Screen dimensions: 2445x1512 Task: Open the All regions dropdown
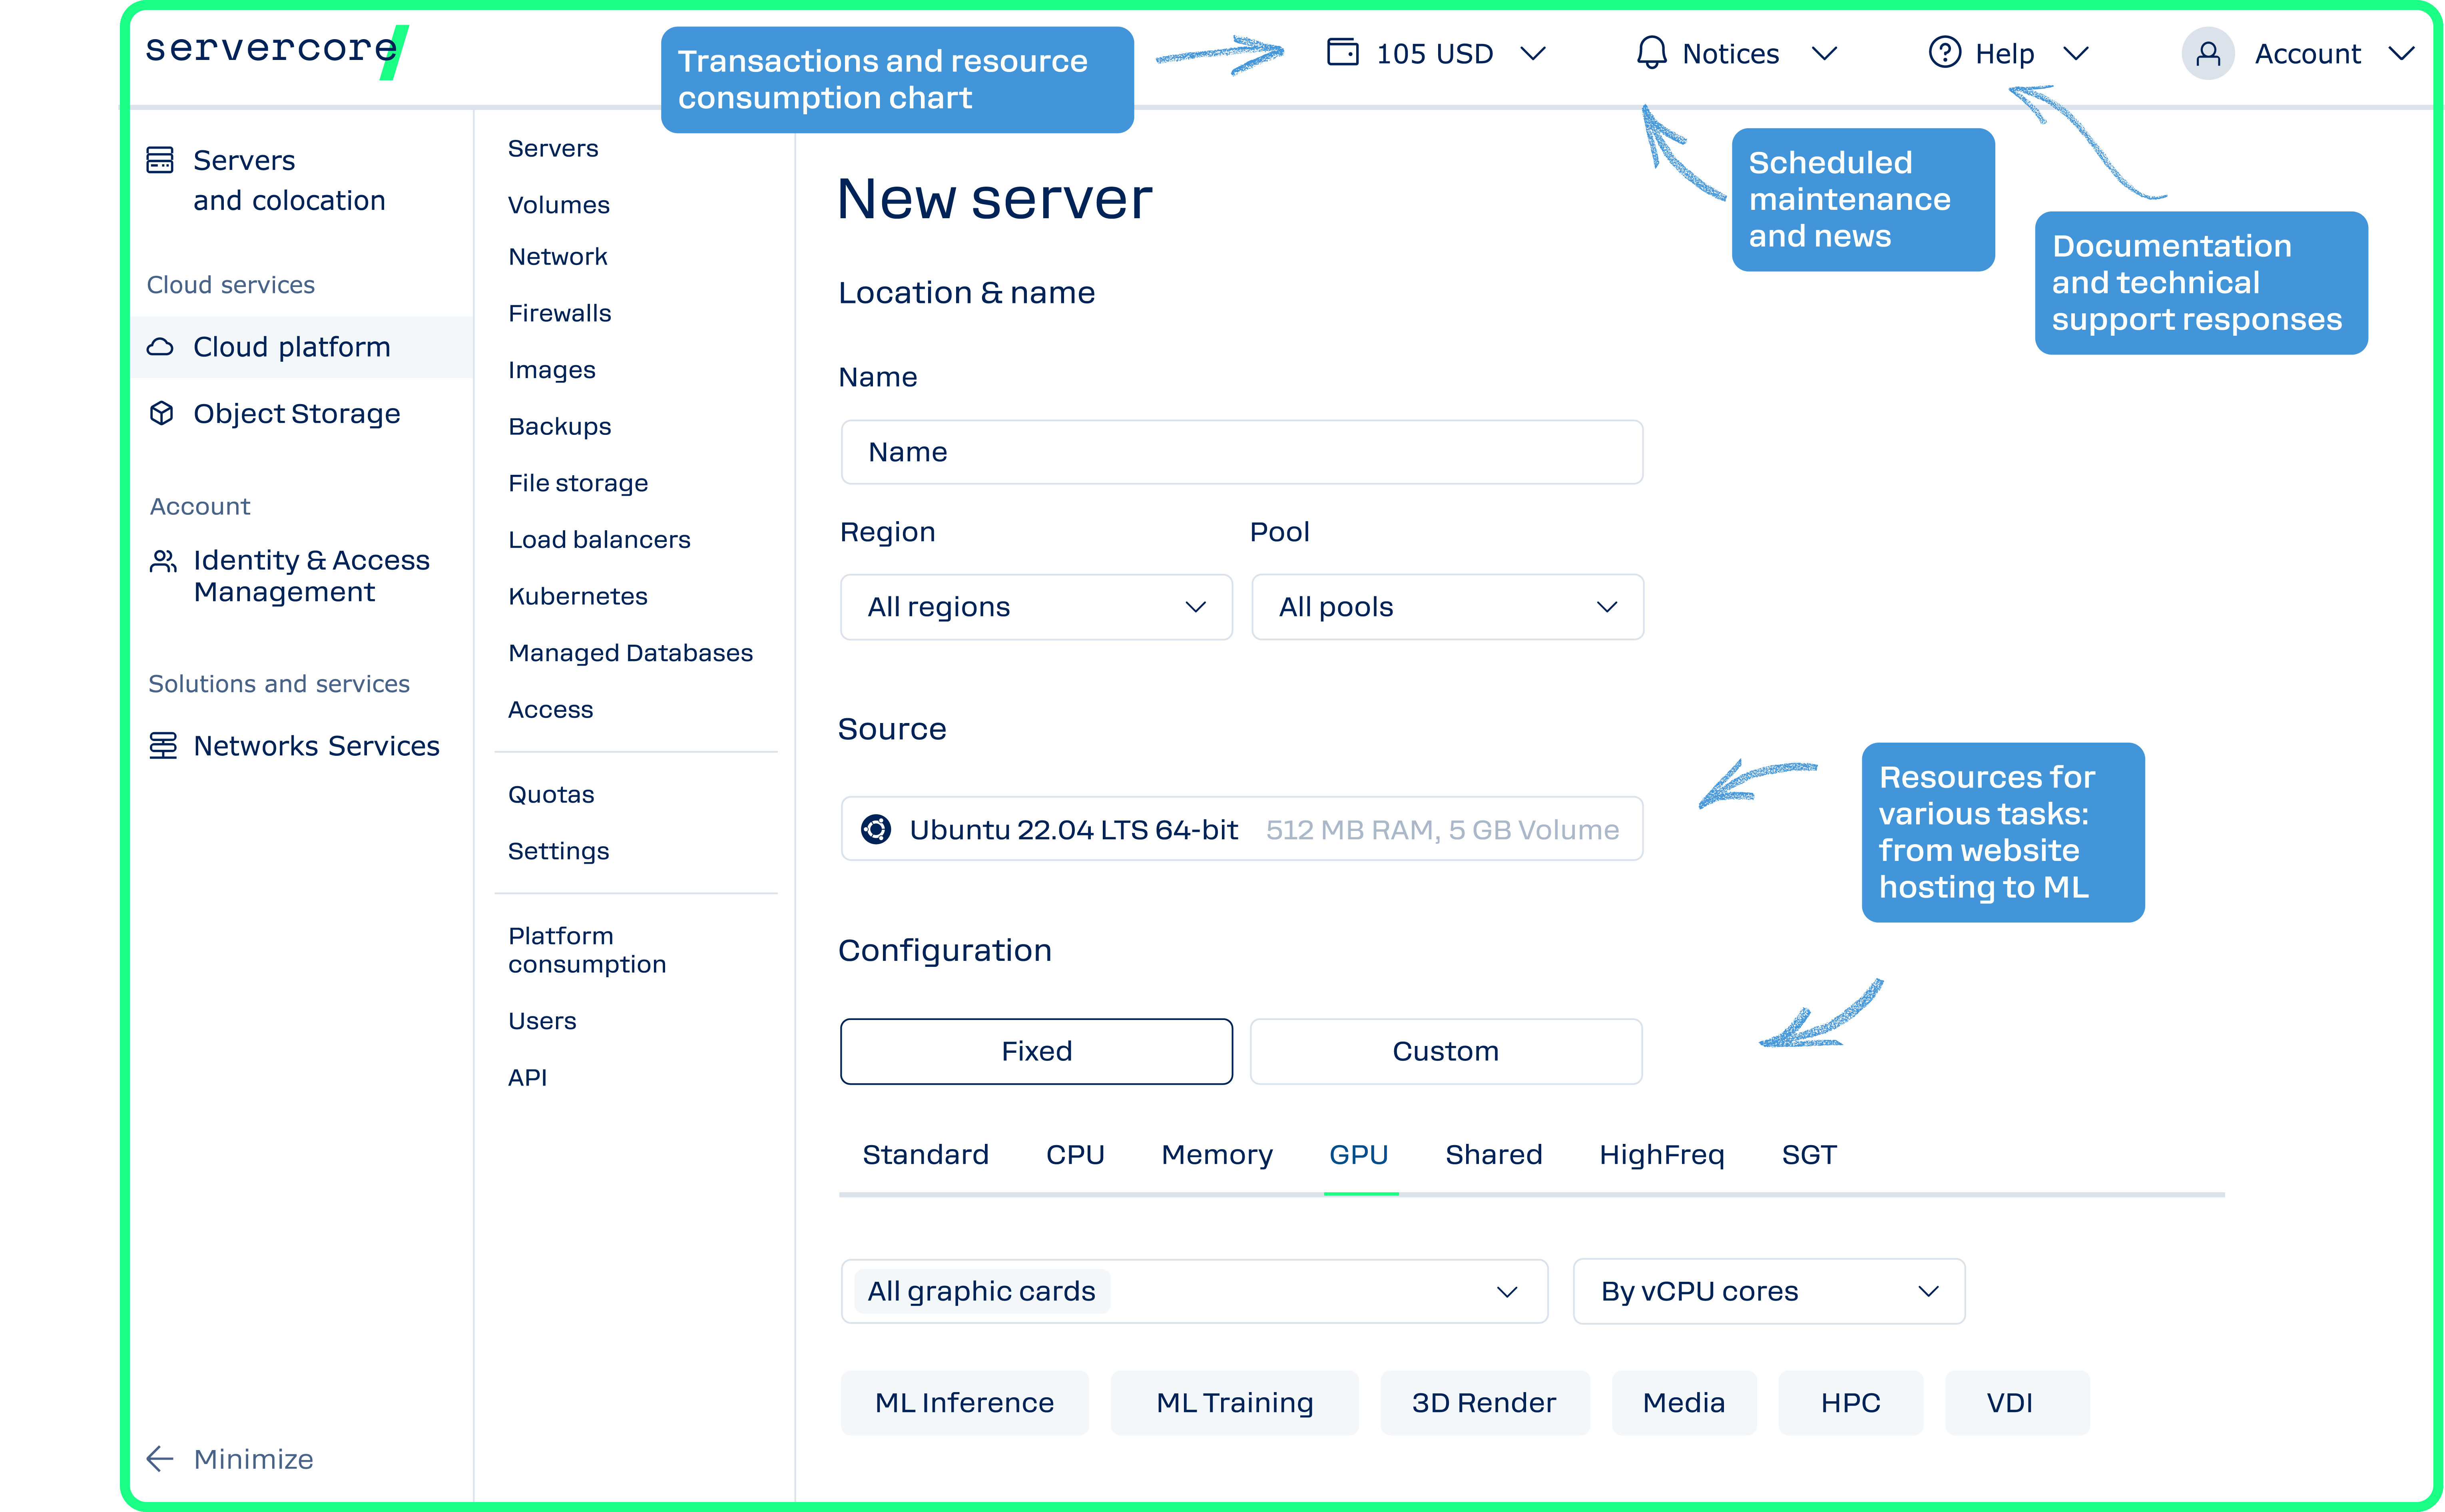point(1036,607)
